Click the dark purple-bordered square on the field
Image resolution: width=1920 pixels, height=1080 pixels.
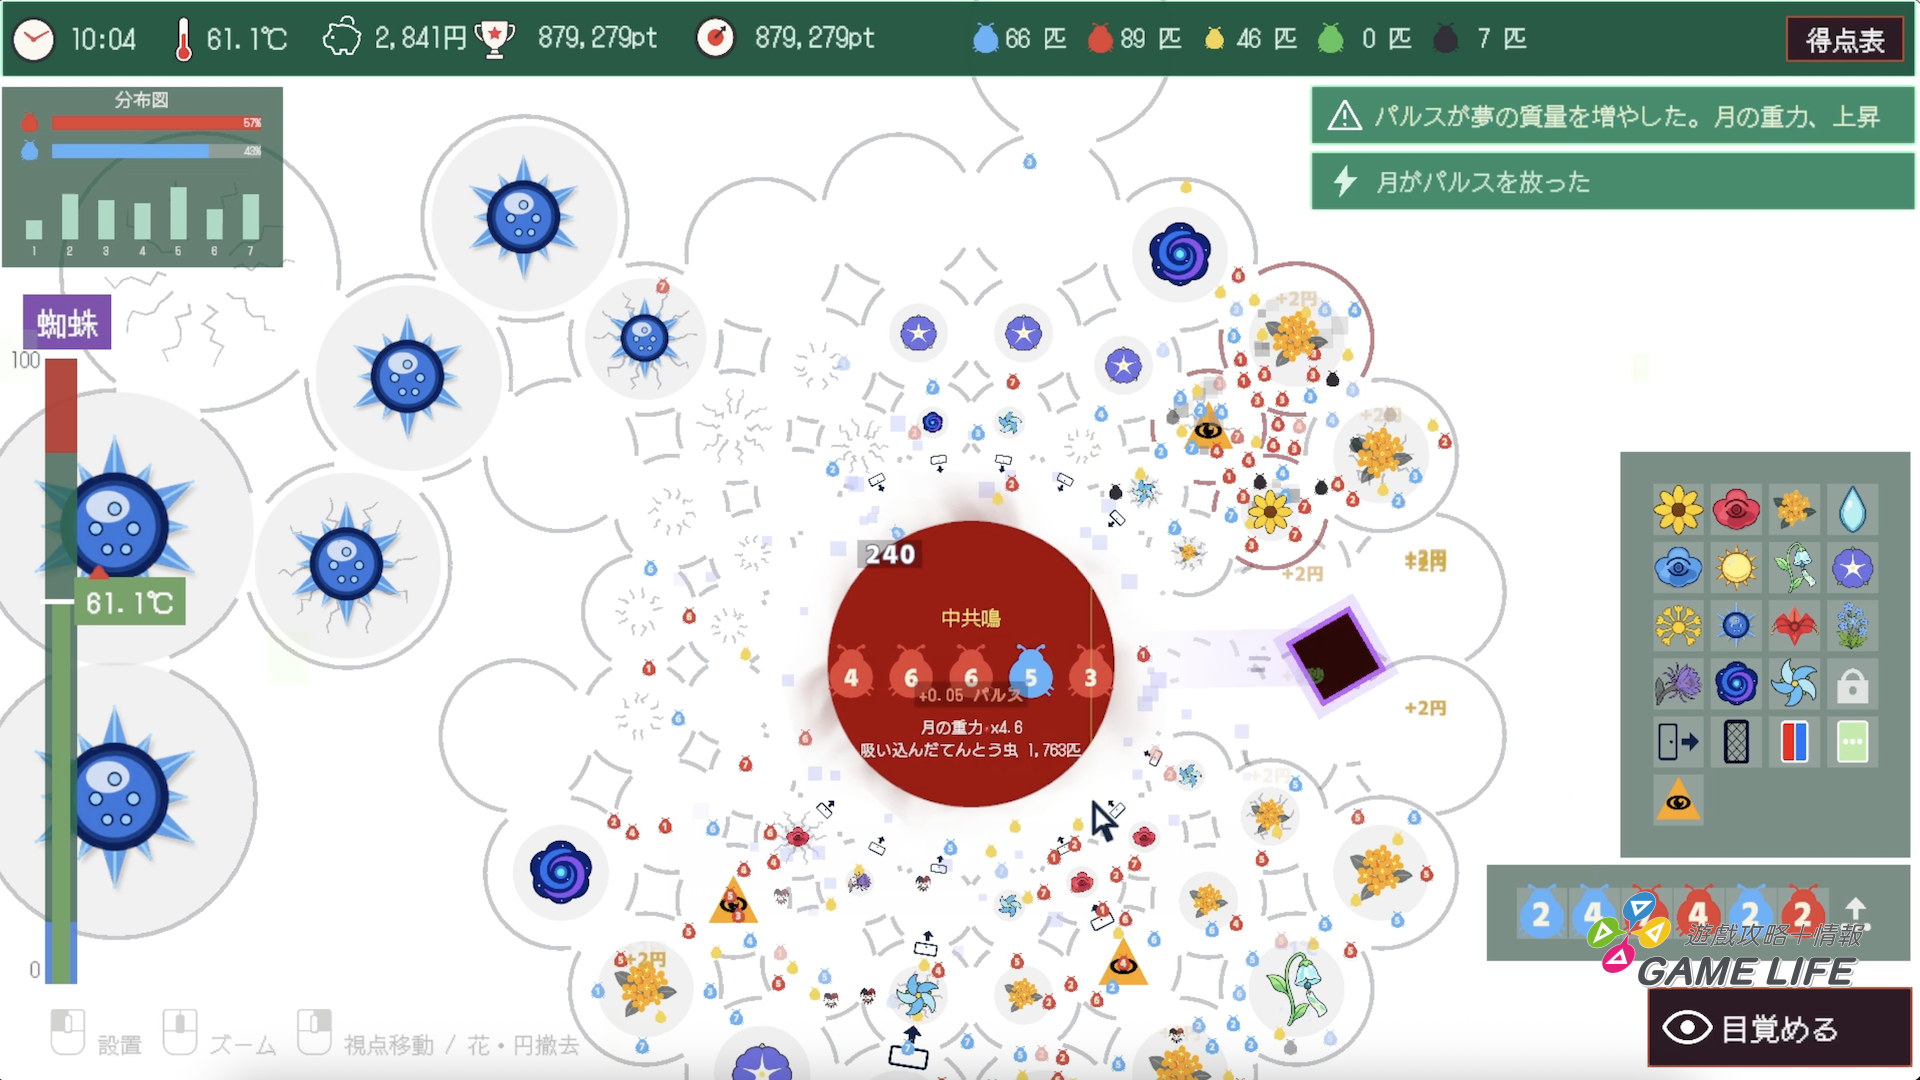[x=1335, y=656]
